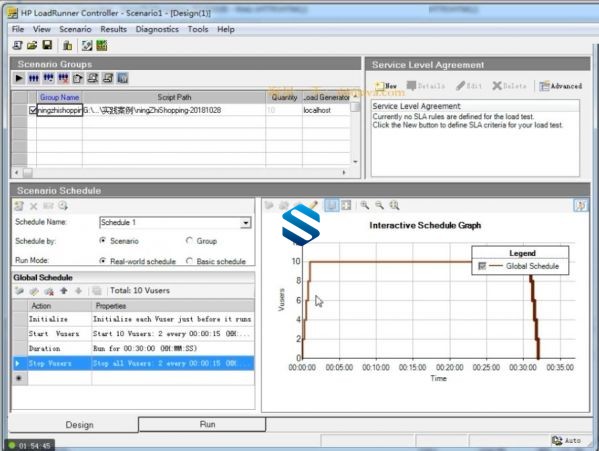The image size is (599, 451).
Task: Open Virtual Users via three-figures icon
Action: point(34,79)
